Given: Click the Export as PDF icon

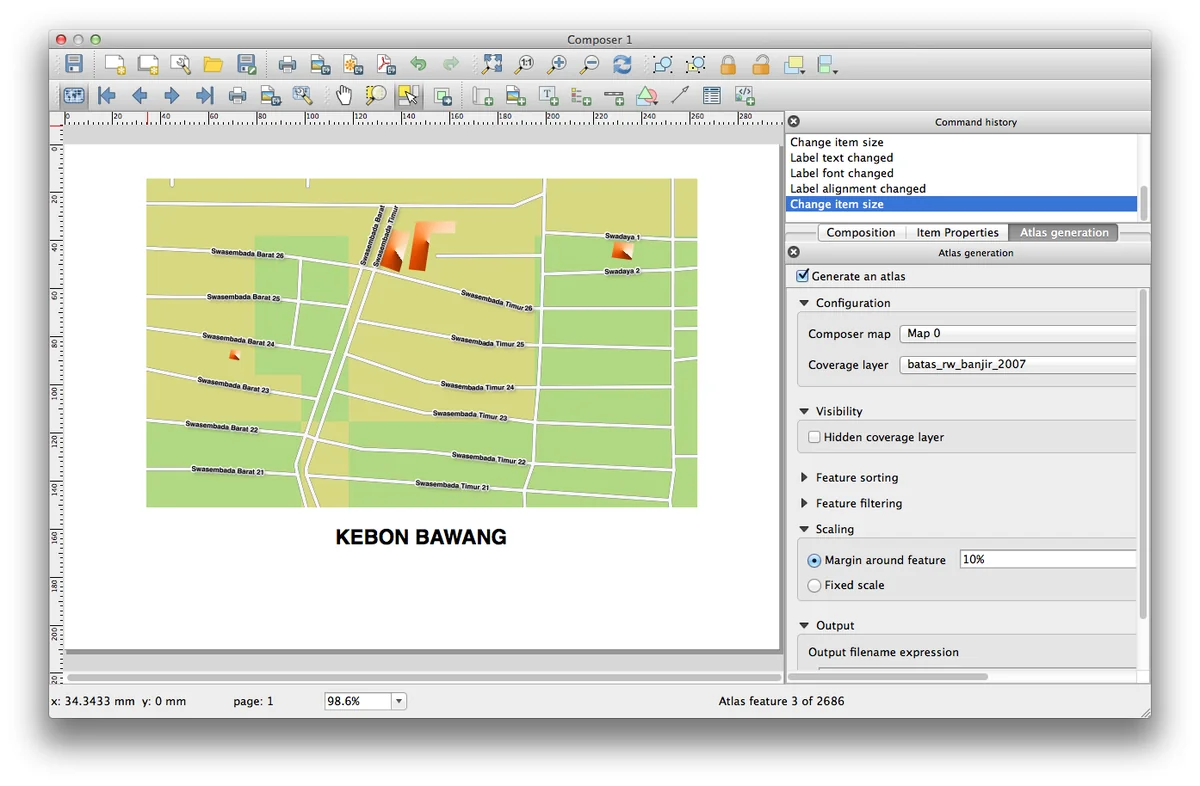Looking at the screenshot, I should [x=386, y=65].
